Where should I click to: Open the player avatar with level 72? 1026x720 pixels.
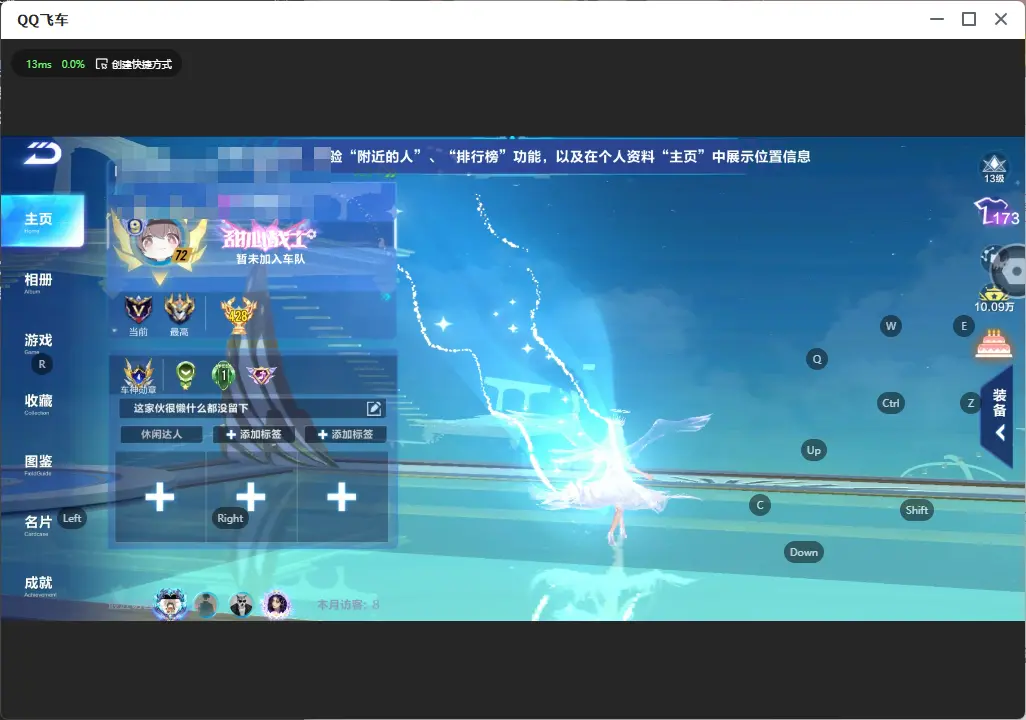coord(160,243)
